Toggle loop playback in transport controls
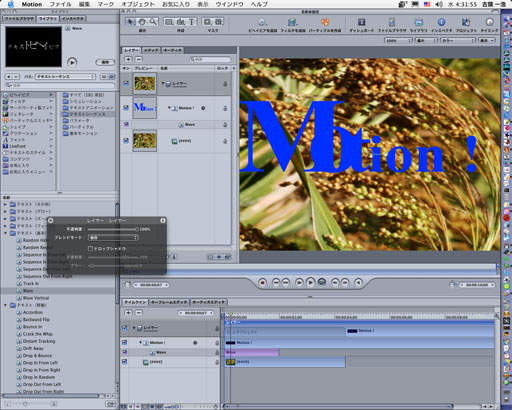This screenshot has height=410, width=512. [322, 283]
